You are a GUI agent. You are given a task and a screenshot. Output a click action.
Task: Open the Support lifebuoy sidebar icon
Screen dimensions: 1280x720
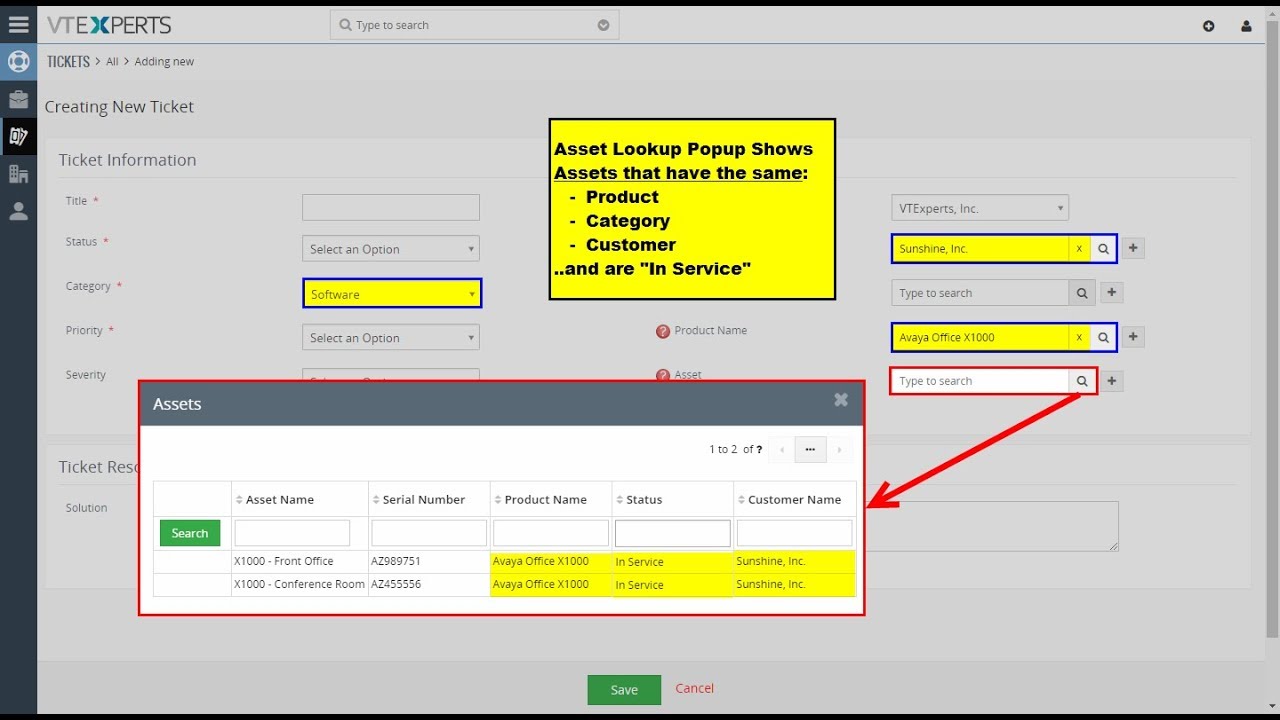click(x=18, y=61)
